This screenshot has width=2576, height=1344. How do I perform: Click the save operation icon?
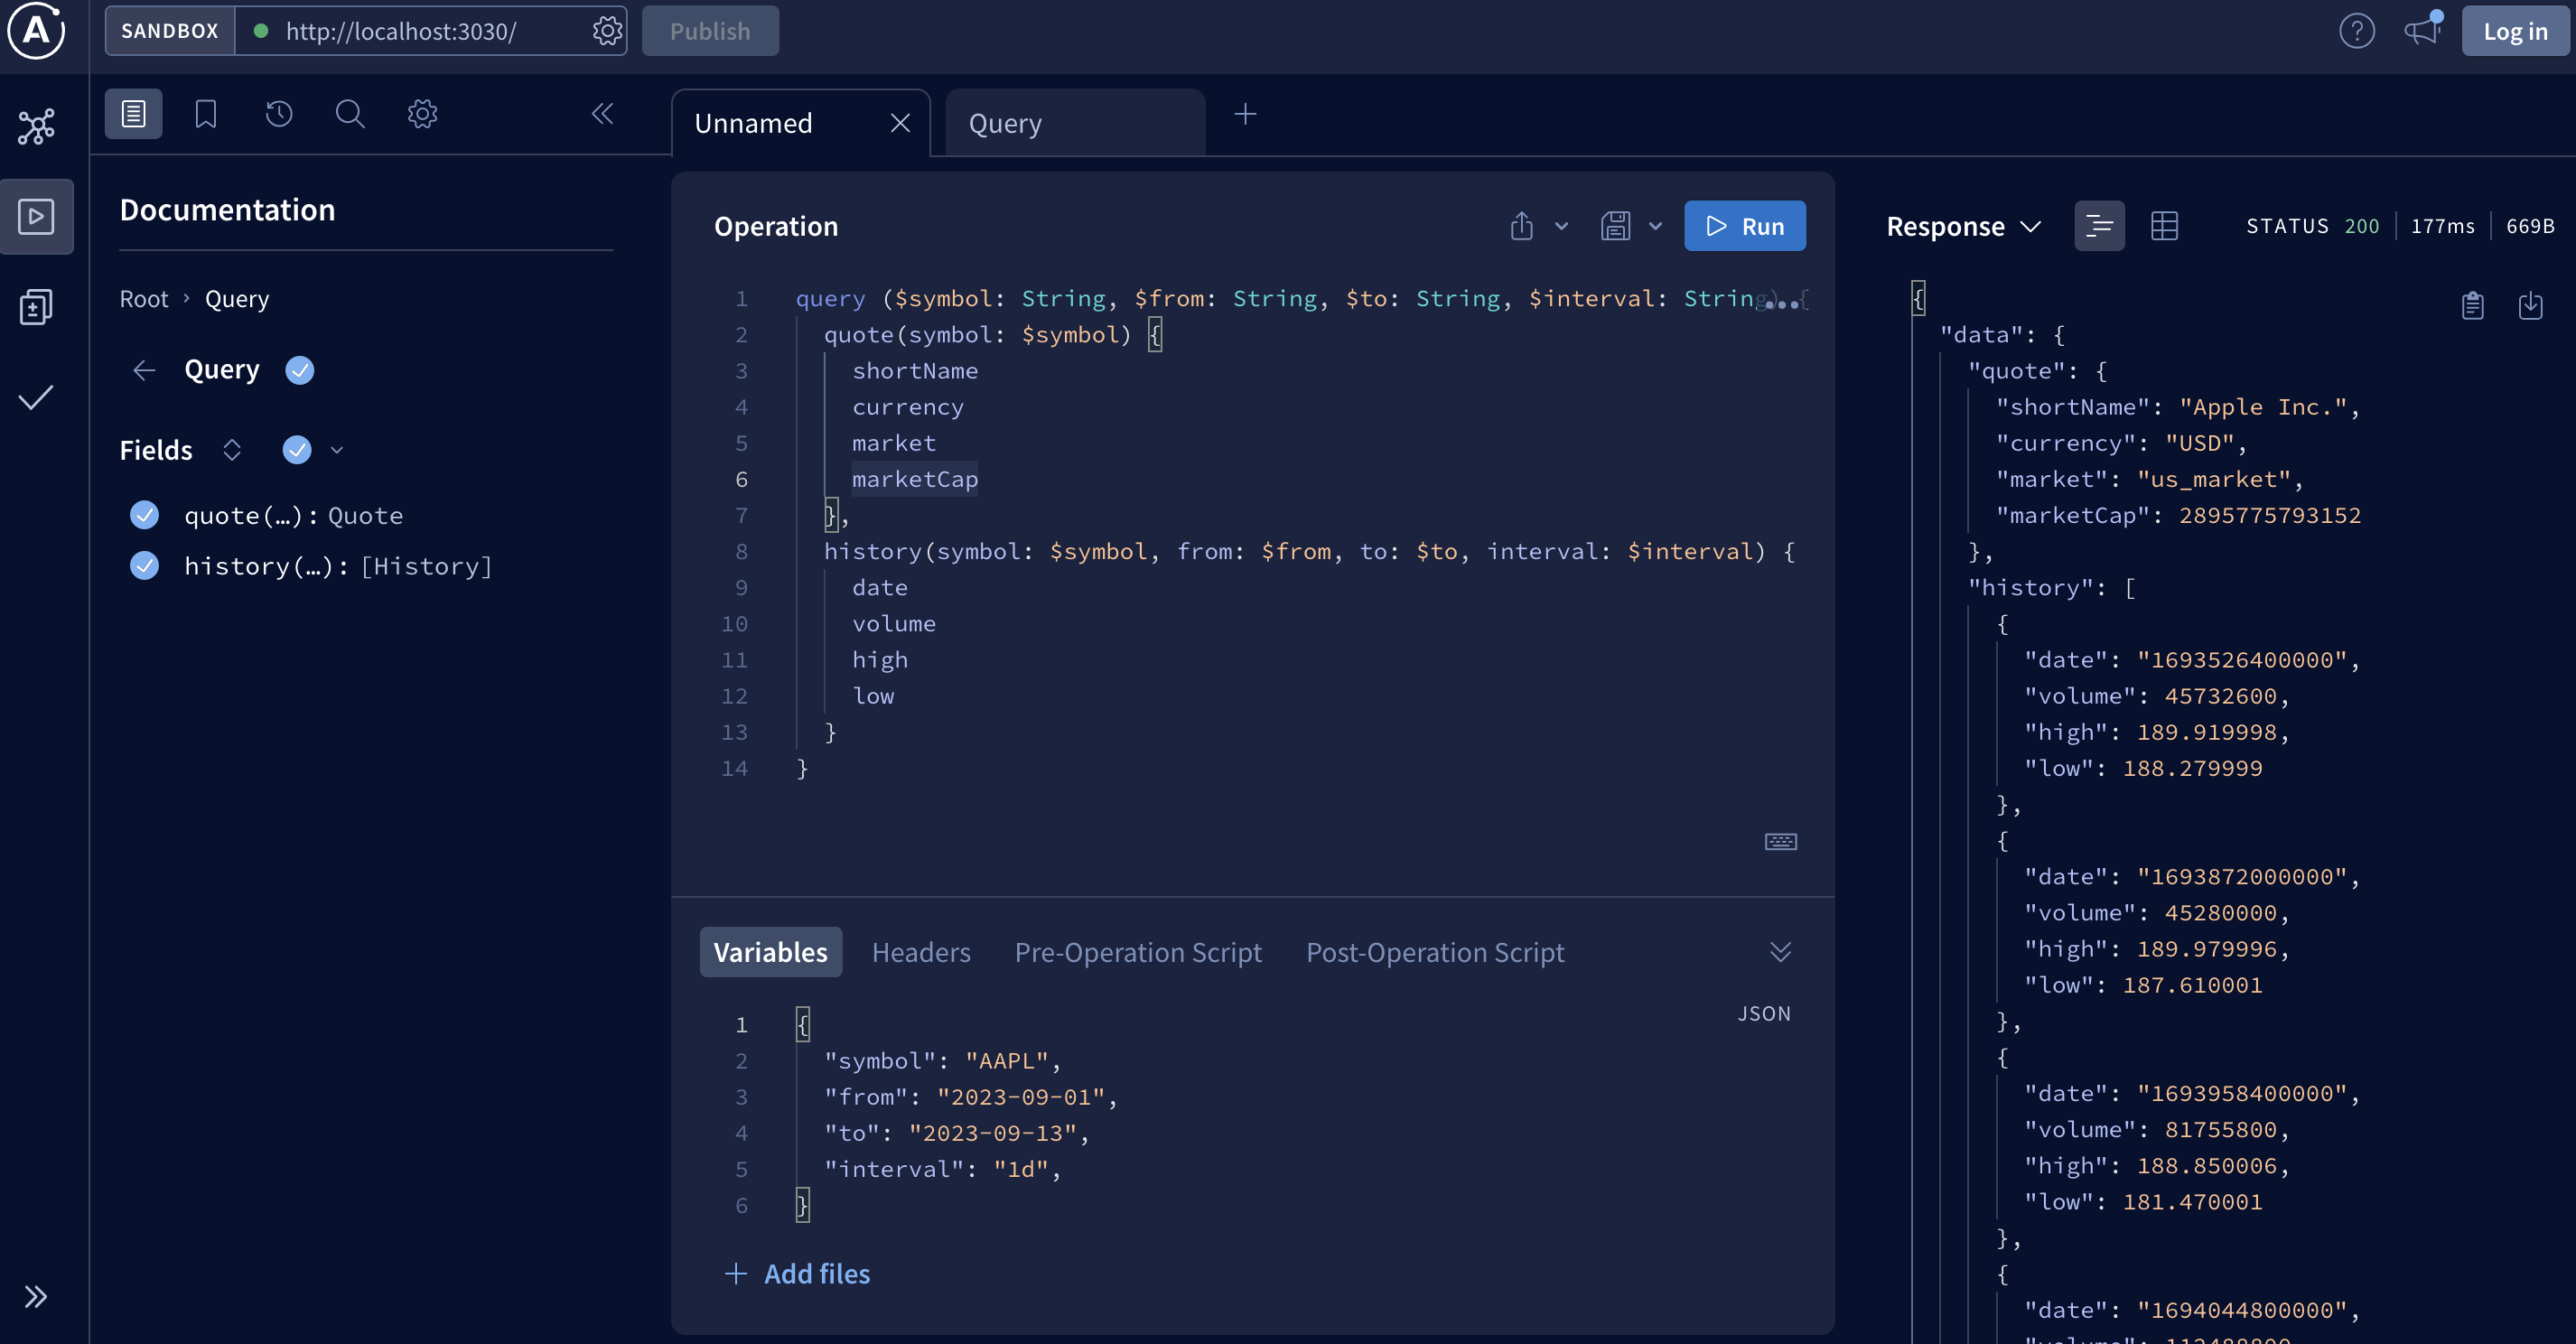[1615, 226]
